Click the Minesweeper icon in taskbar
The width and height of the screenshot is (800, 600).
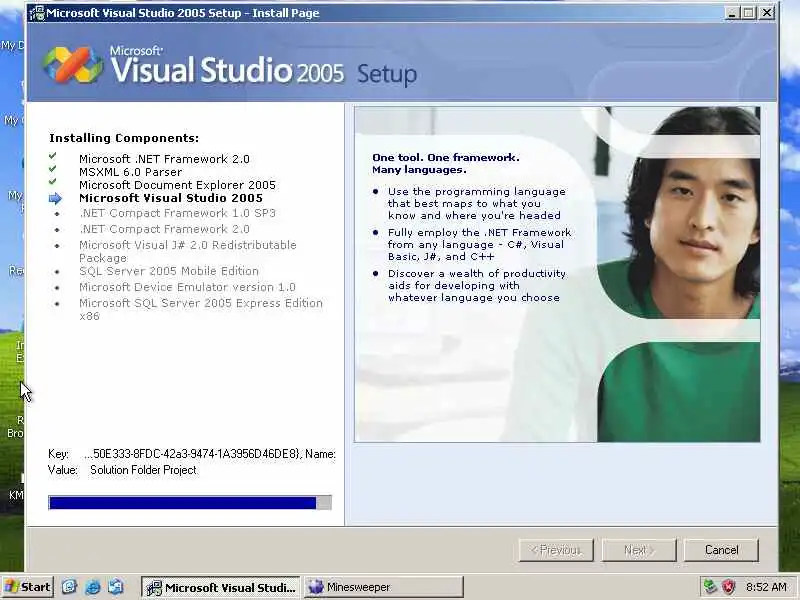pos(316,587)
